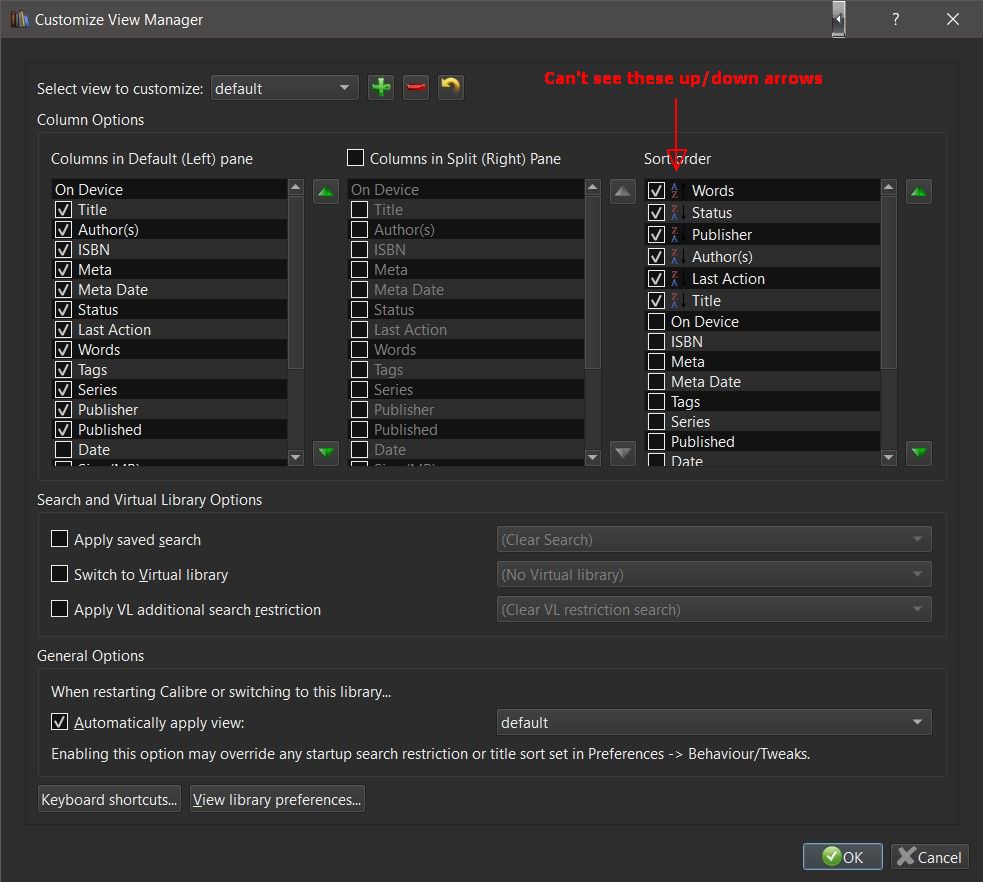Image resolution: width=983 pixels, height=882 pixels.
Task: Click Keyboard shortcuts button
Action: [x=109, y=799]
